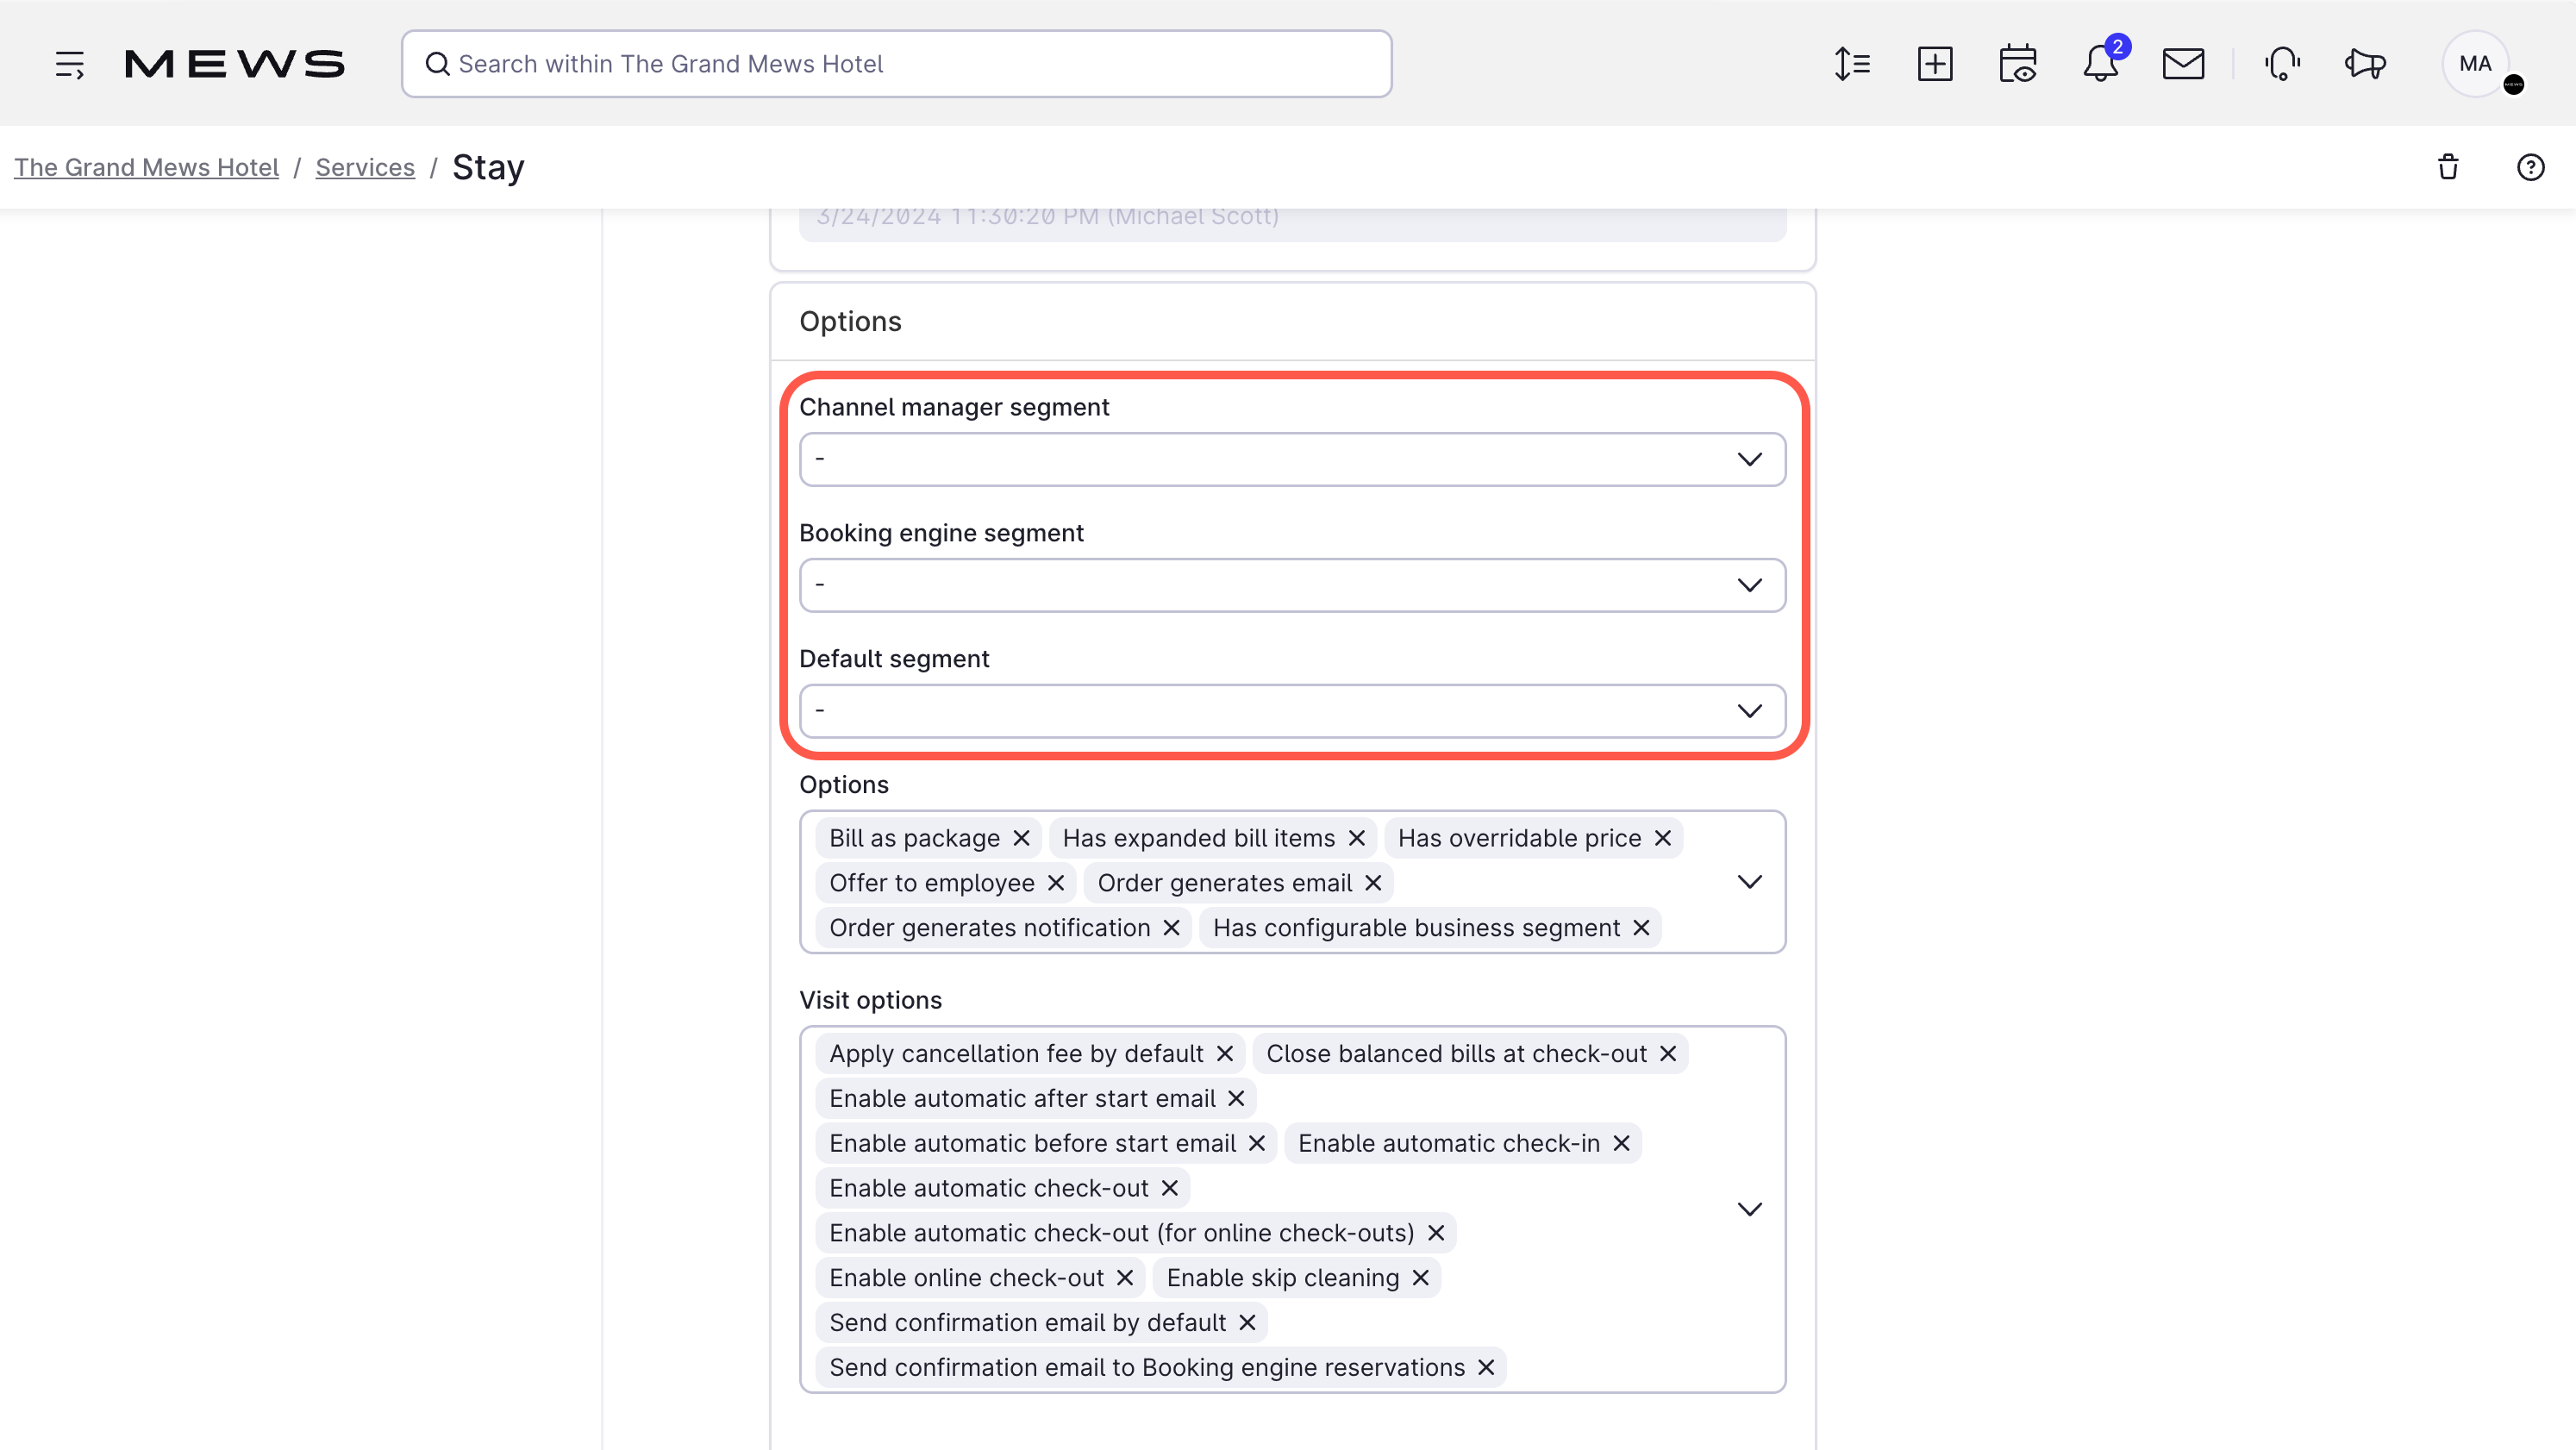The image size is (2576, 1450).
Task: Go to The Grand Mews Hotel breadcrumb
Action: [x=146, y=167]
